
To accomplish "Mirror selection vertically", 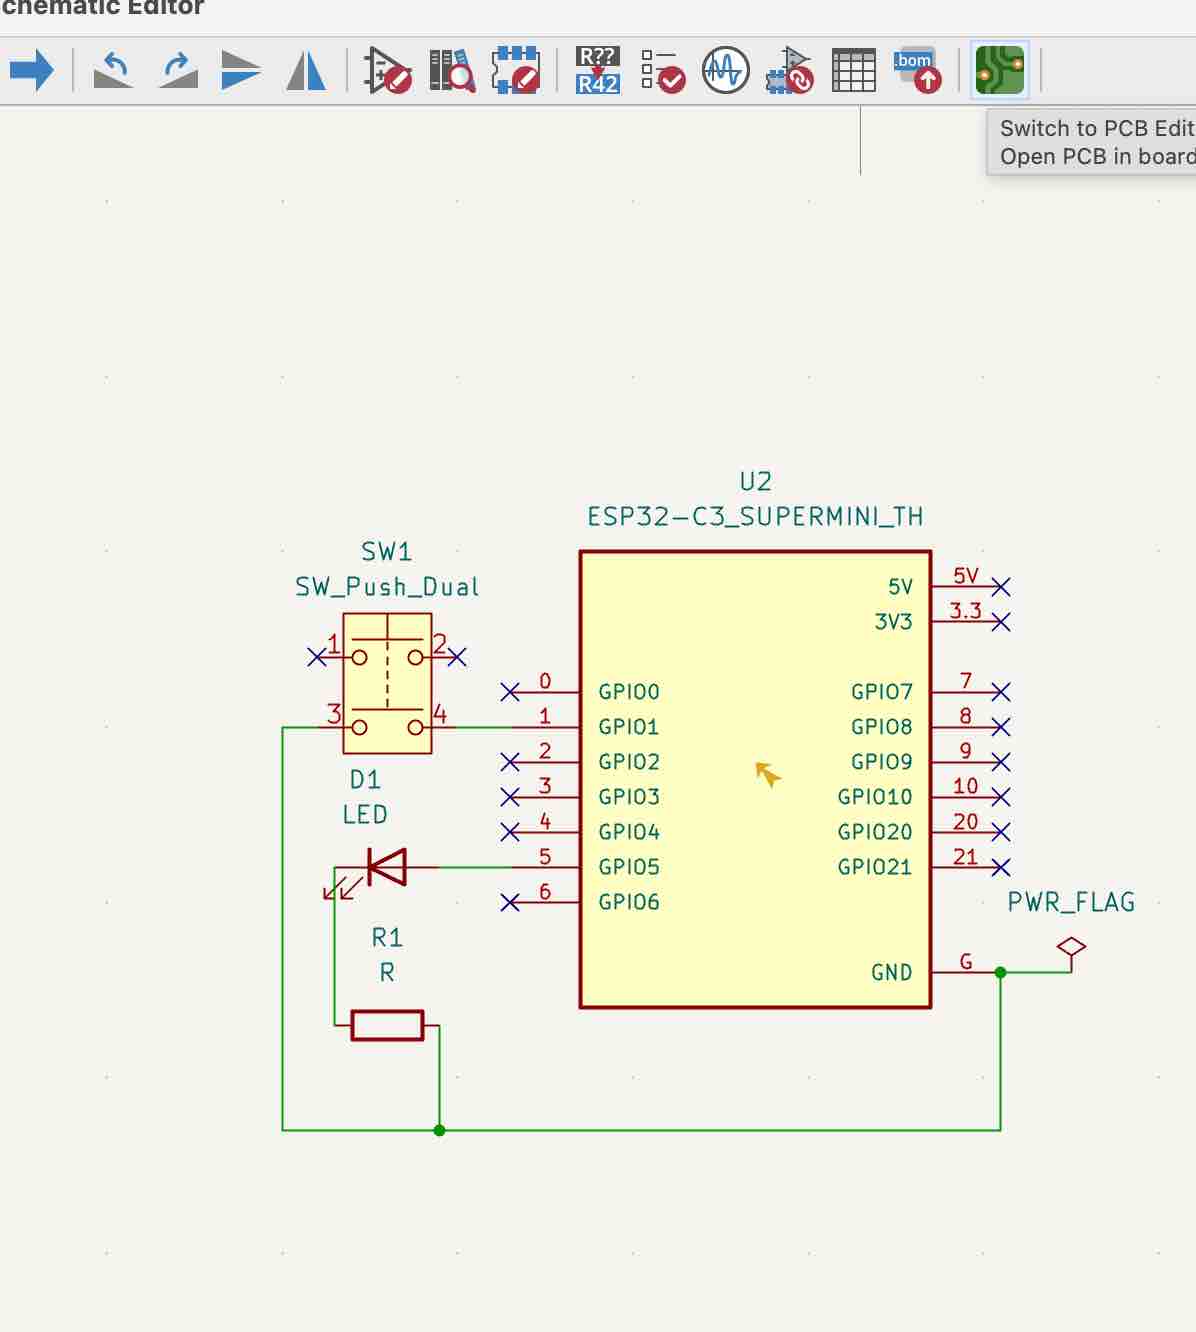I will [241, 71].
